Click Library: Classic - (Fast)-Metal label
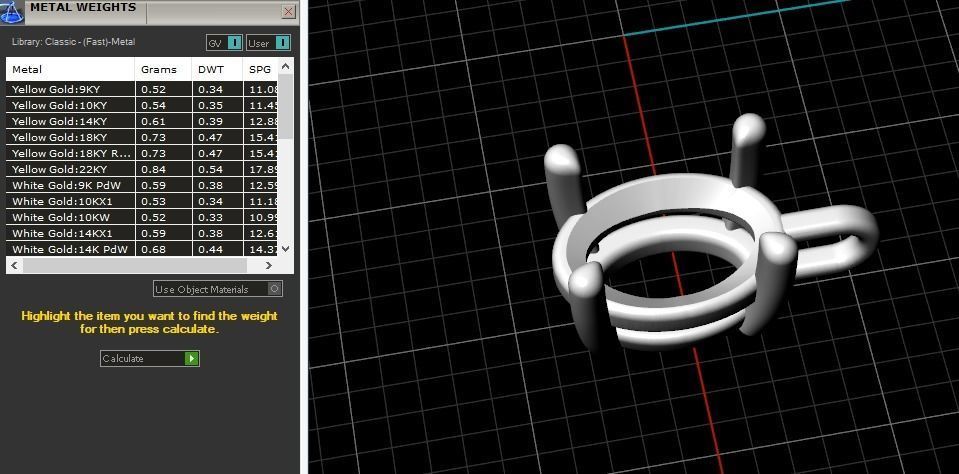This screenshot has height=474, width=959. coord(73,42)
